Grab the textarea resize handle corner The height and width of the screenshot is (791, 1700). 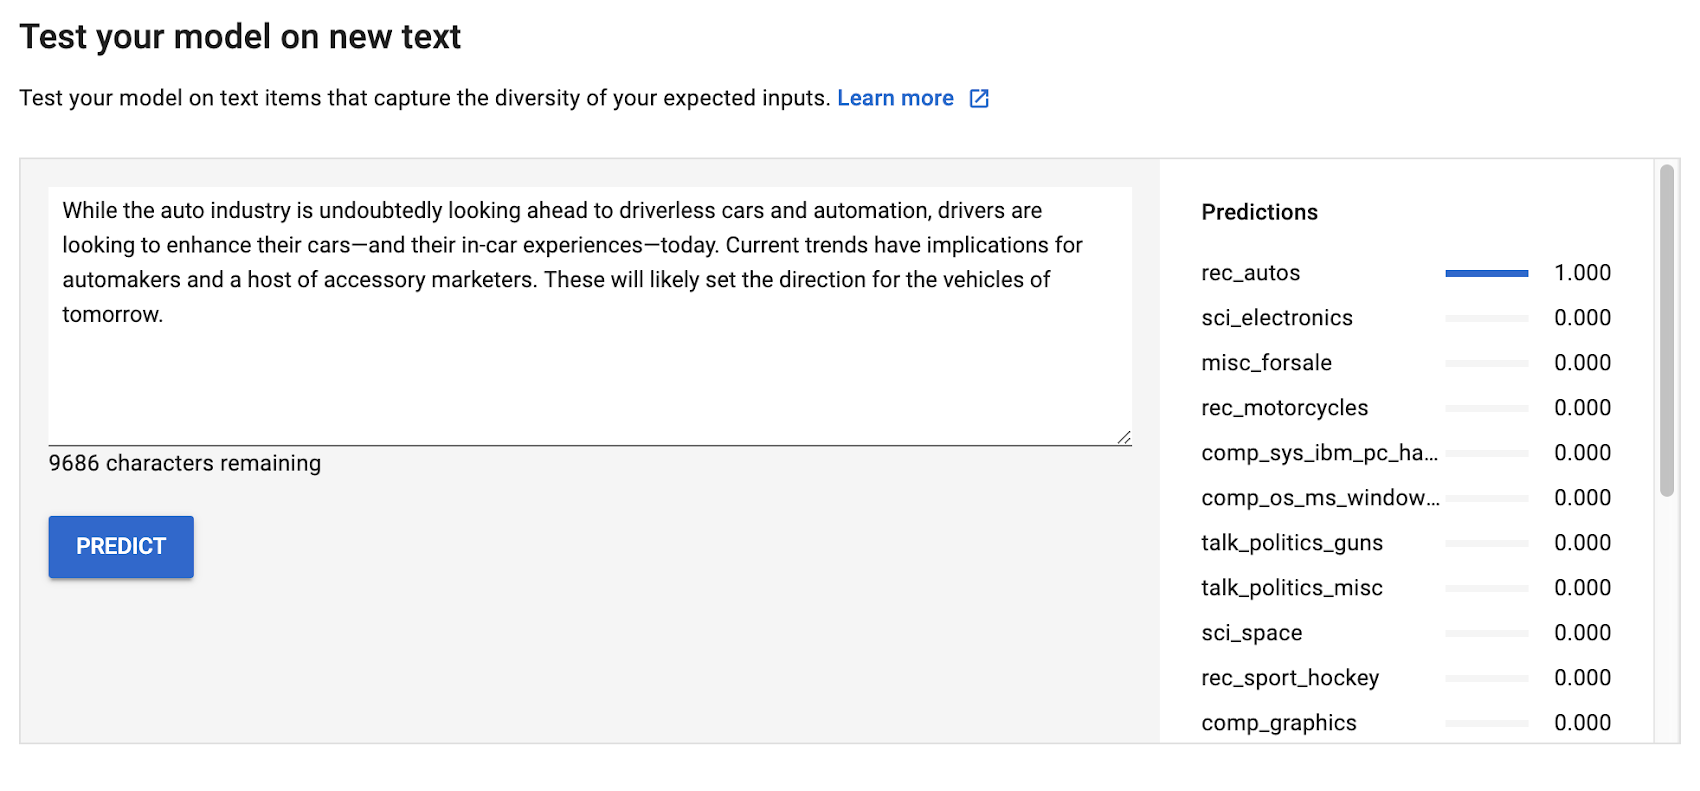(1124, 437)
